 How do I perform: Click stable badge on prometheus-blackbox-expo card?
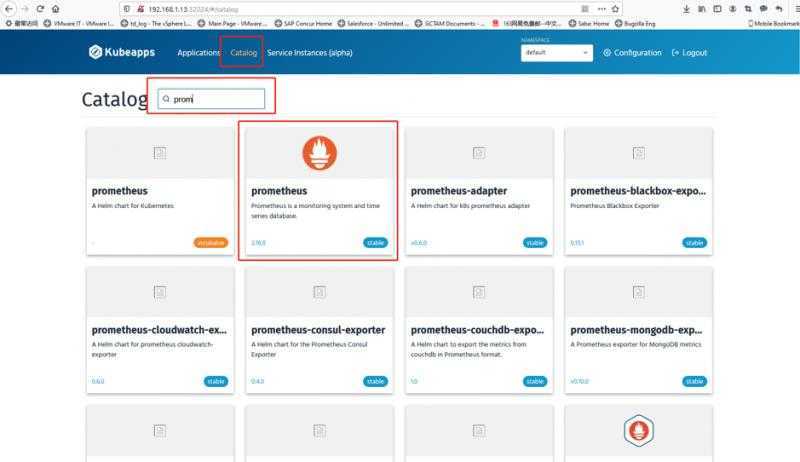[694, 243]
